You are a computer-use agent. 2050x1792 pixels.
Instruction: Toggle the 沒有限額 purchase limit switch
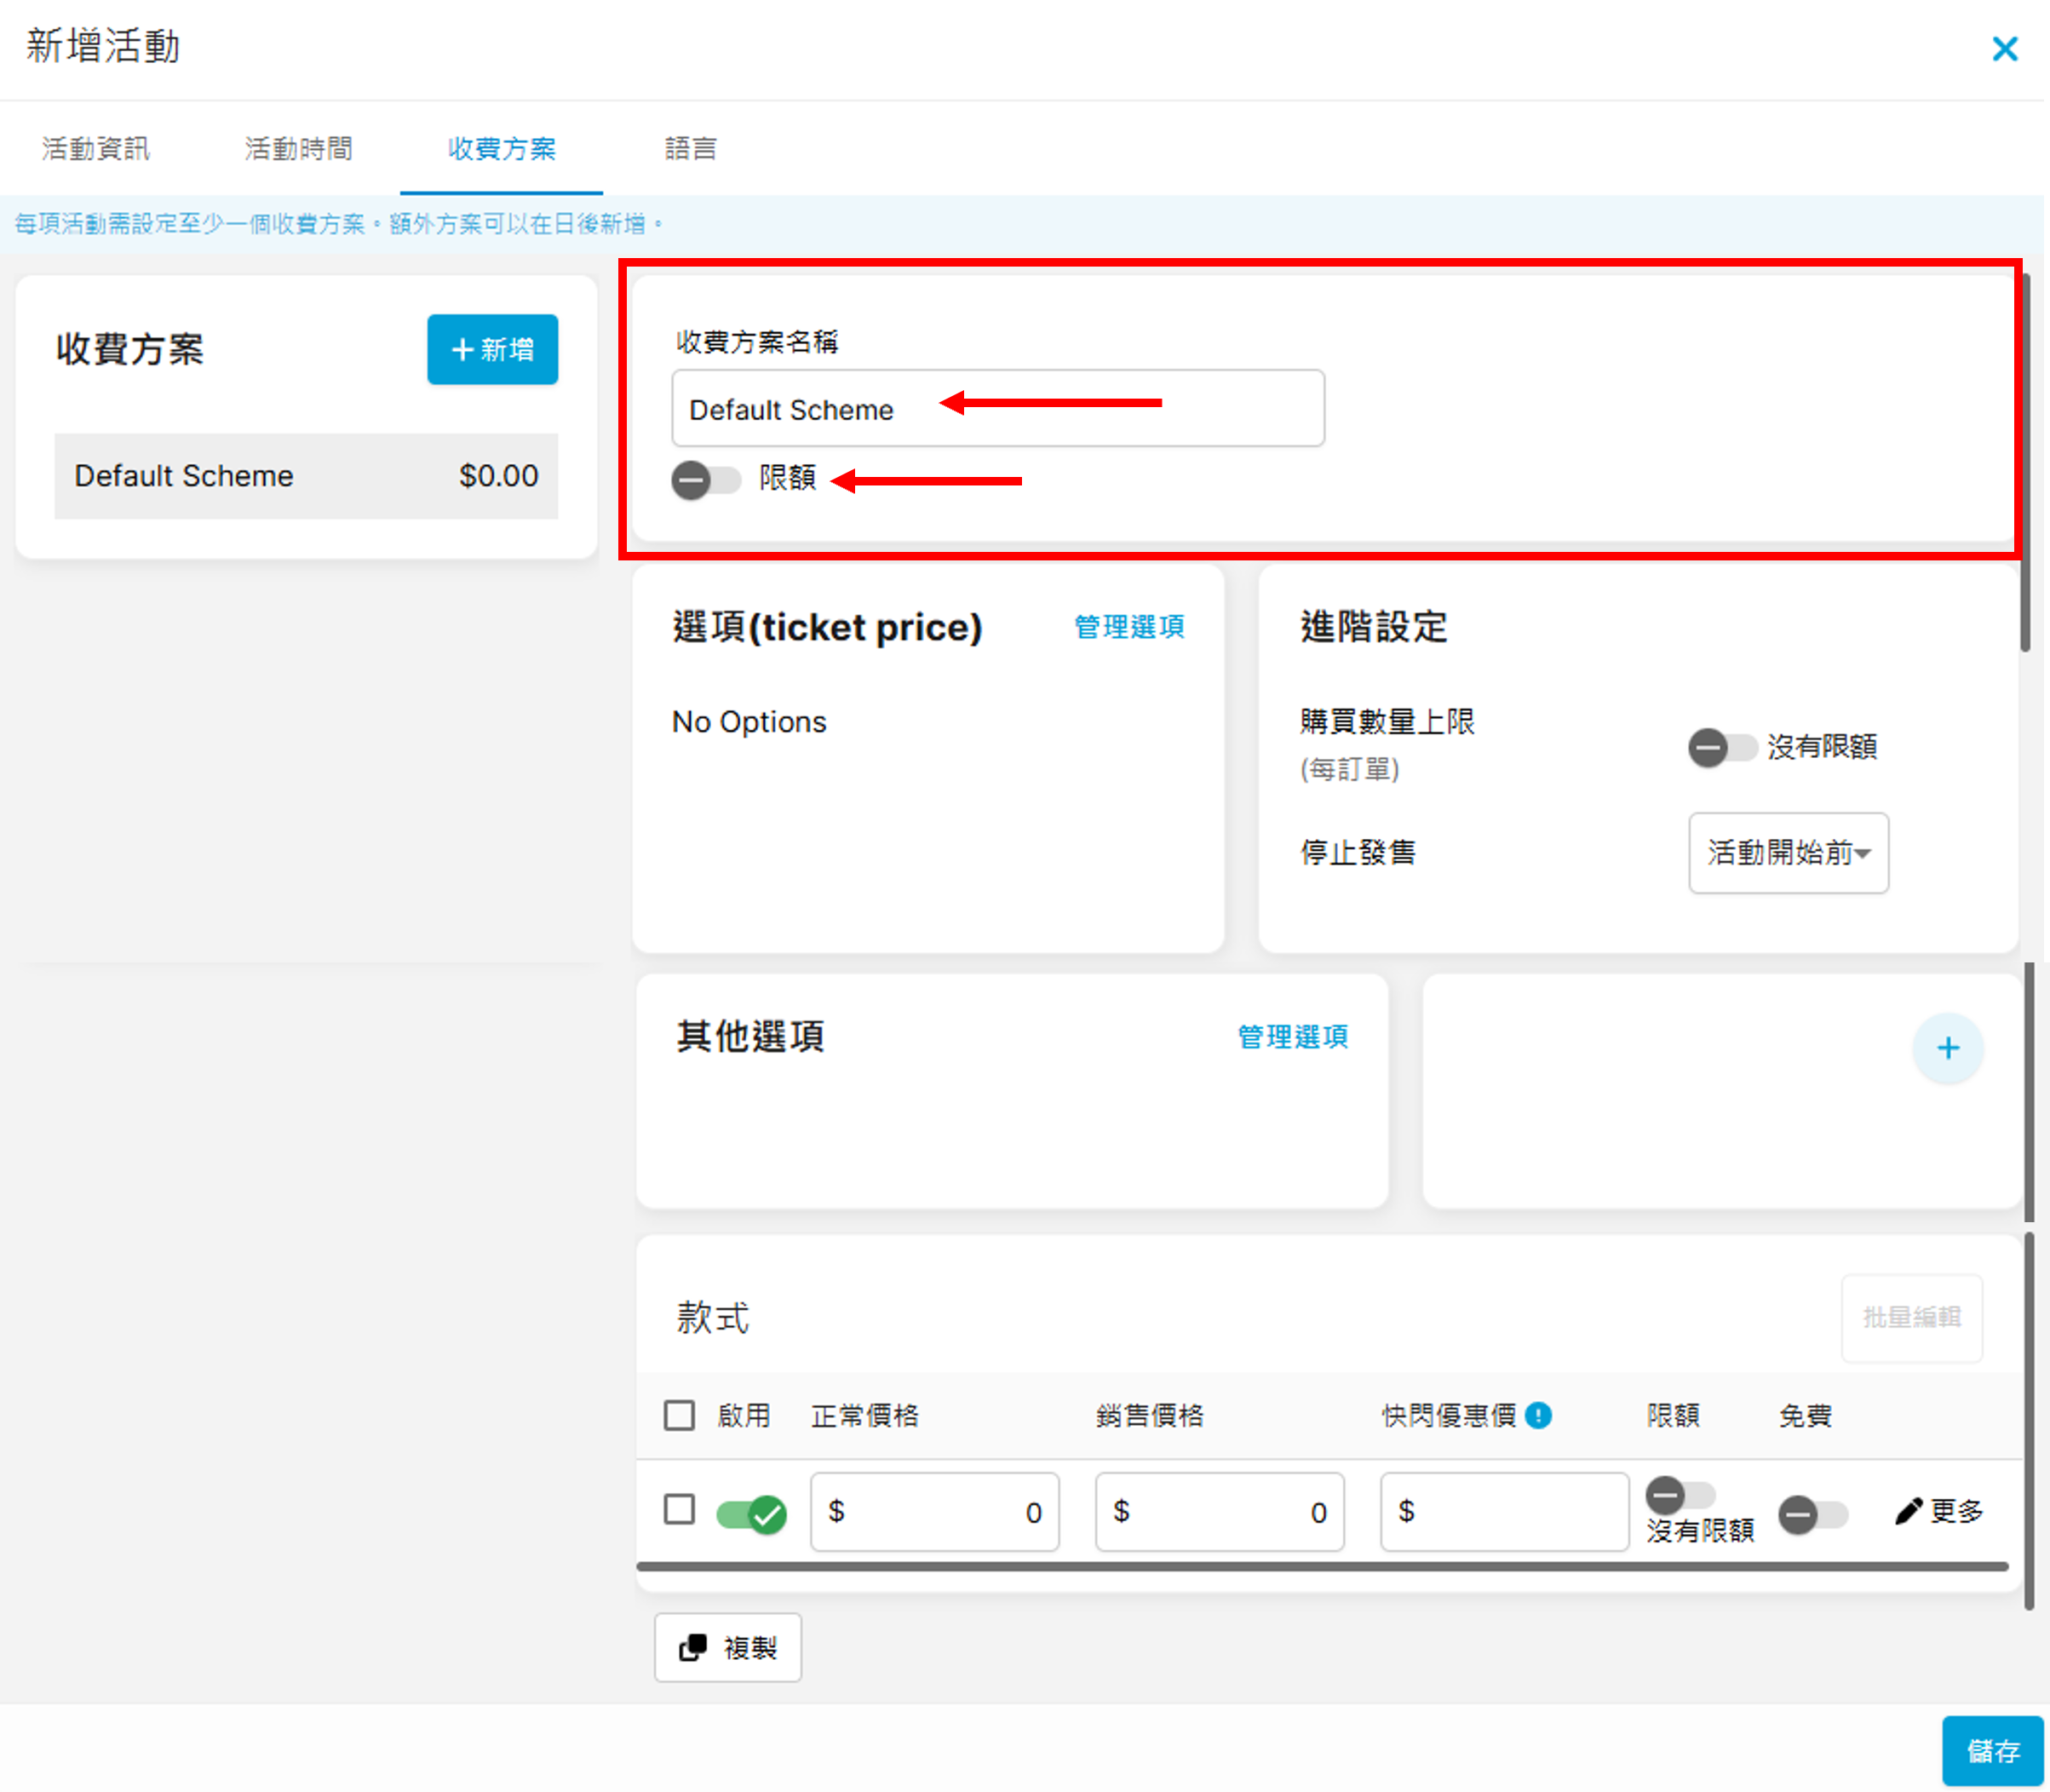(x=1721, y=746)
